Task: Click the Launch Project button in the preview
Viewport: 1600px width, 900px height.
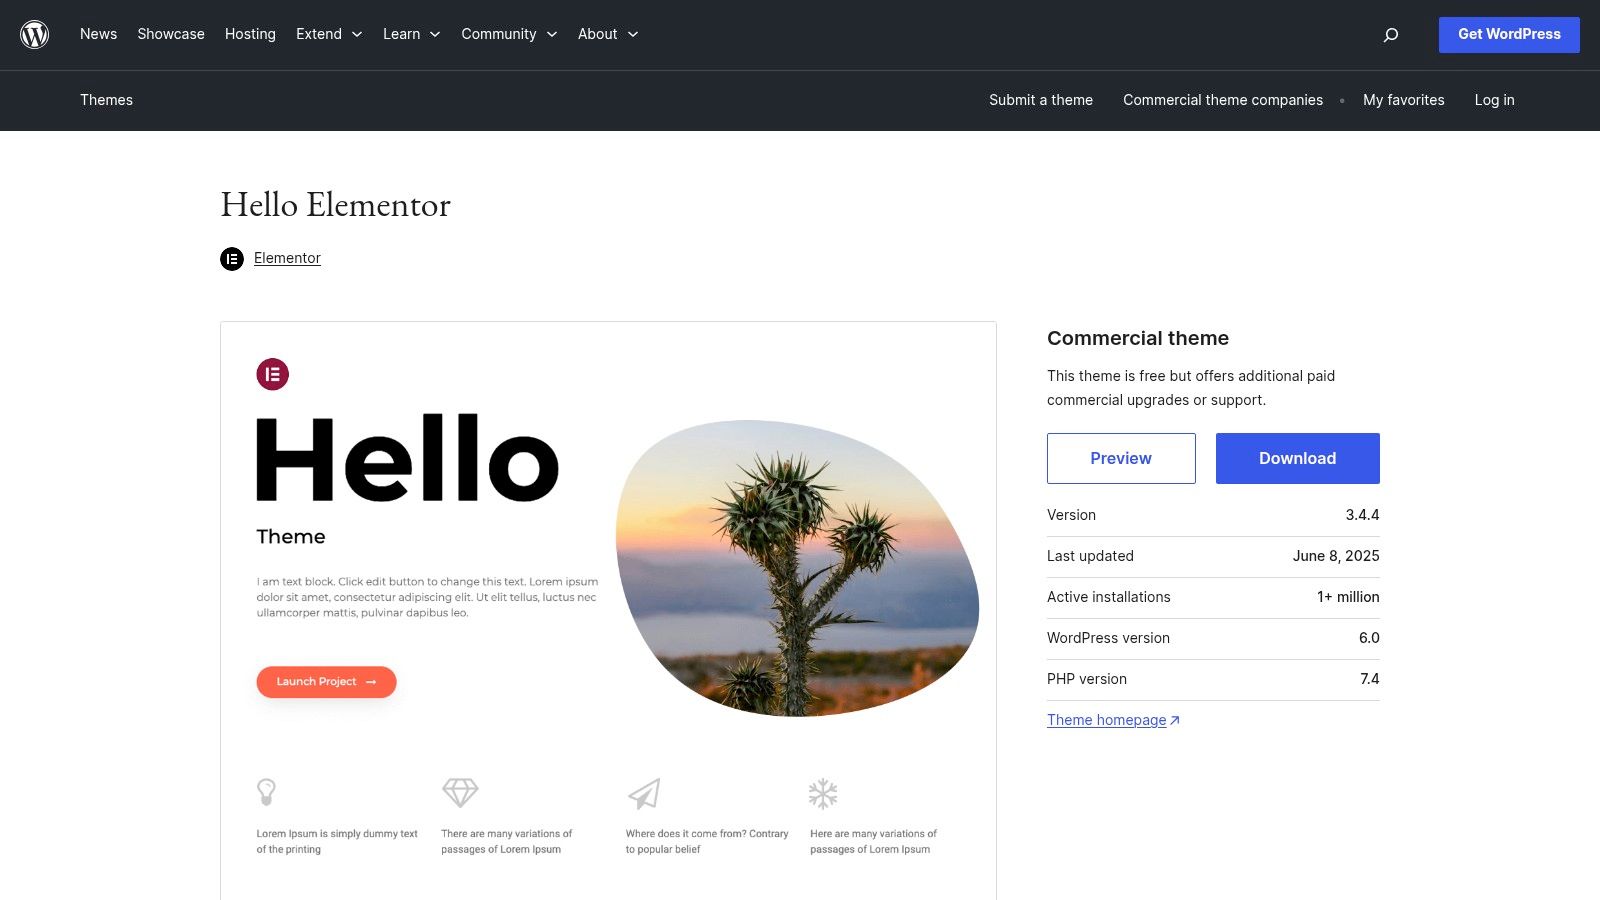Action: 326,682
